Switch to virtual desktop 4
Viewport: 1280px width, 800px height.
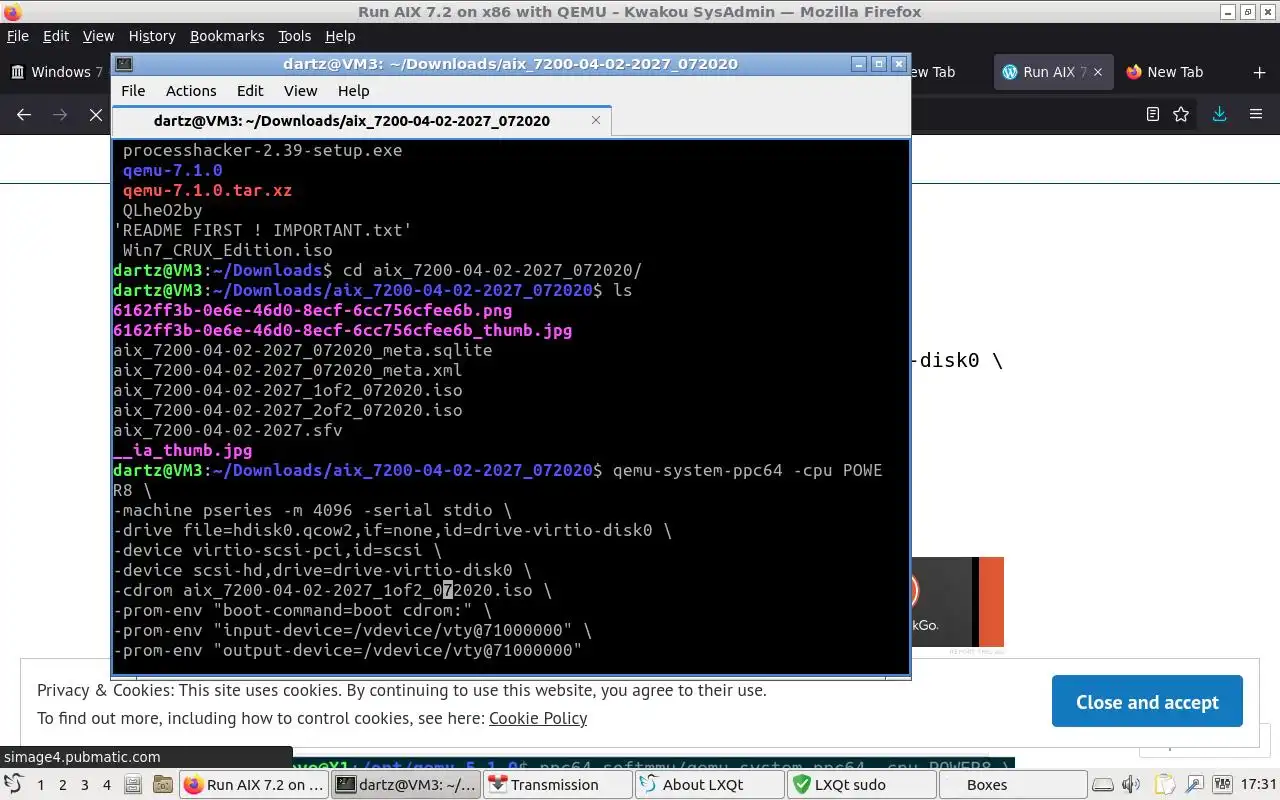click(106, 785)
